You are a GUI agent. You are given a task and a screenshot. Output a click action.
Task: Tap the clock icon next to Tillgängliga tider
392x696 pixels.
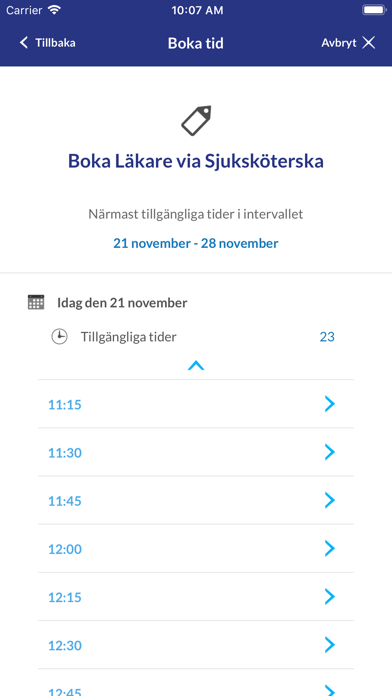click(59, 337)
